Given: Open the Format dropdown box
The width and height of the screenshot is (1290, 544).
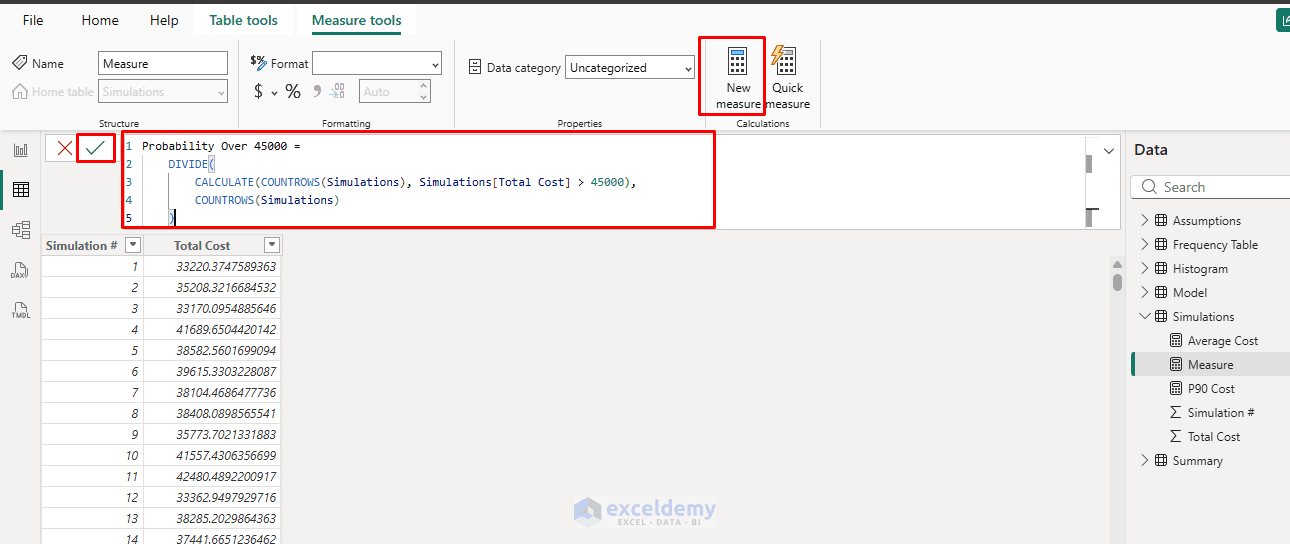Looking at the screenshot, I should coord(377,64).
